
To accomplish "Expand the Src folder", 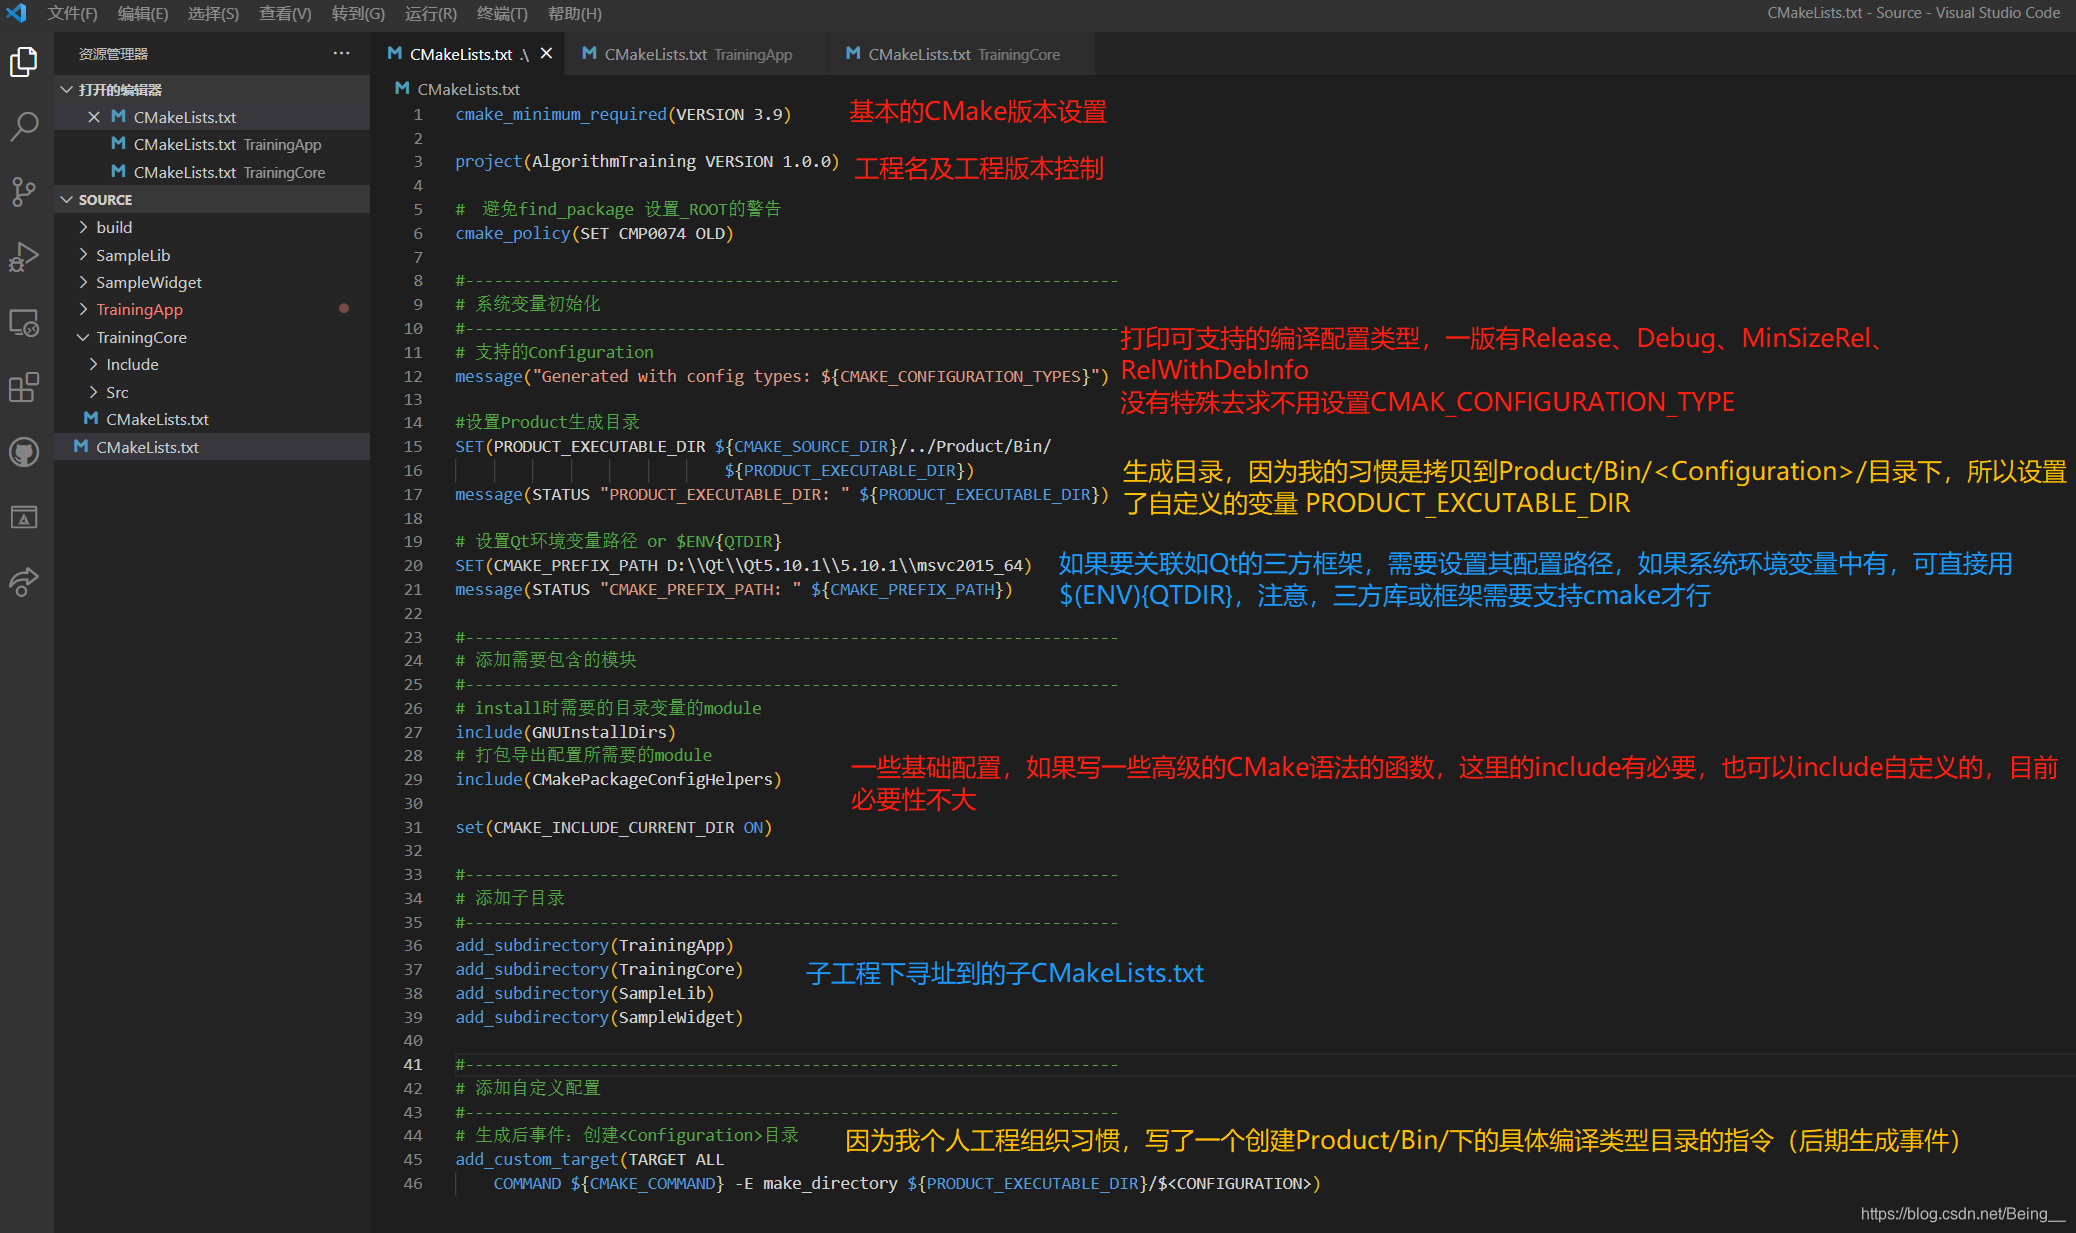I will pos(93,392).
